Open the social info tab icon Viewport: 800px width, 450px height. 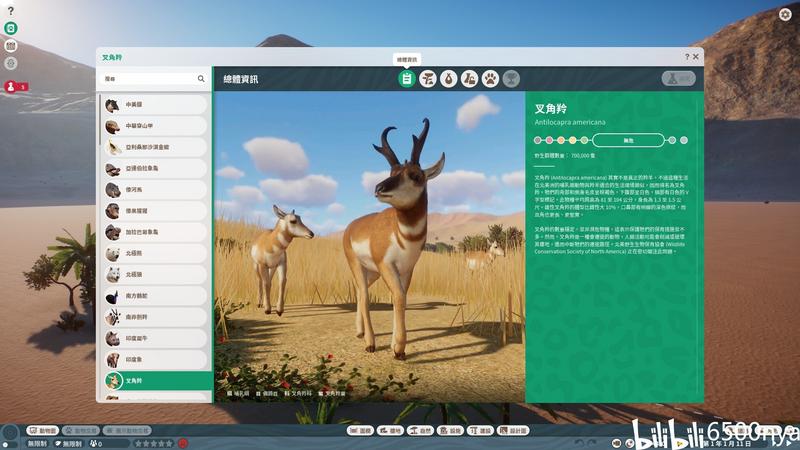click(469, 79)
